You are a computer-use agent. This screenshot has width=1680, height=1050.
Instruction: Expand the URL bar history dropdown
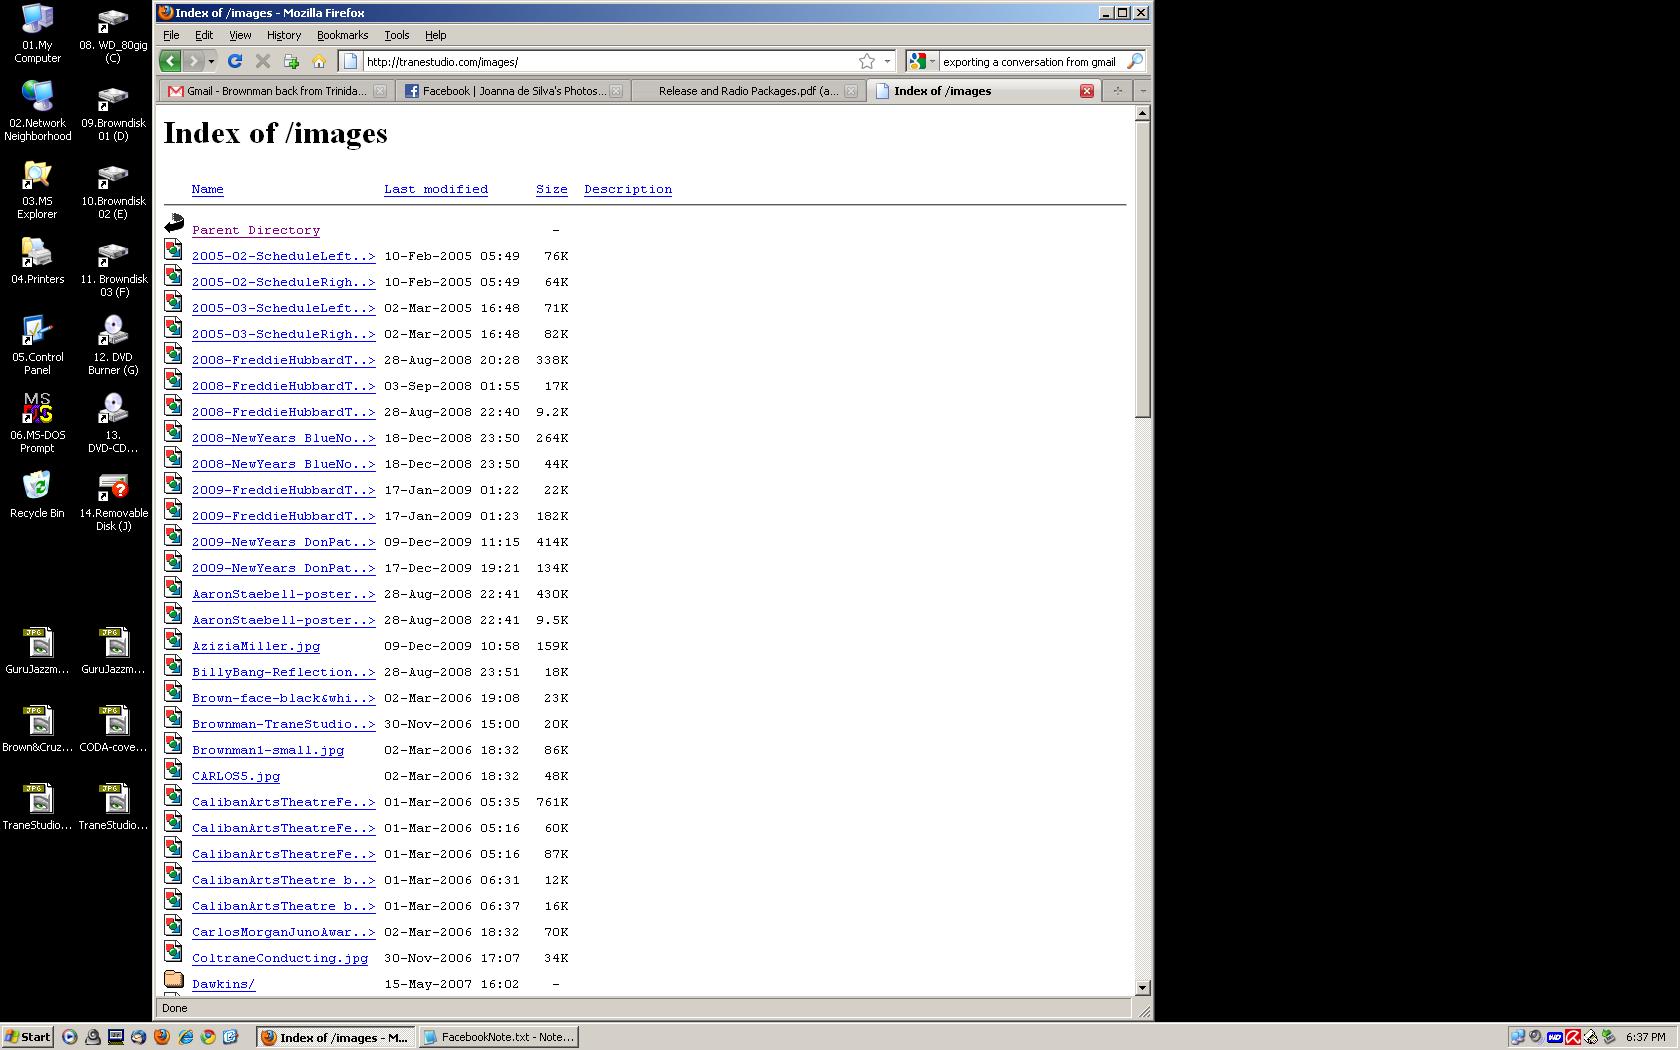pos(887,61)
